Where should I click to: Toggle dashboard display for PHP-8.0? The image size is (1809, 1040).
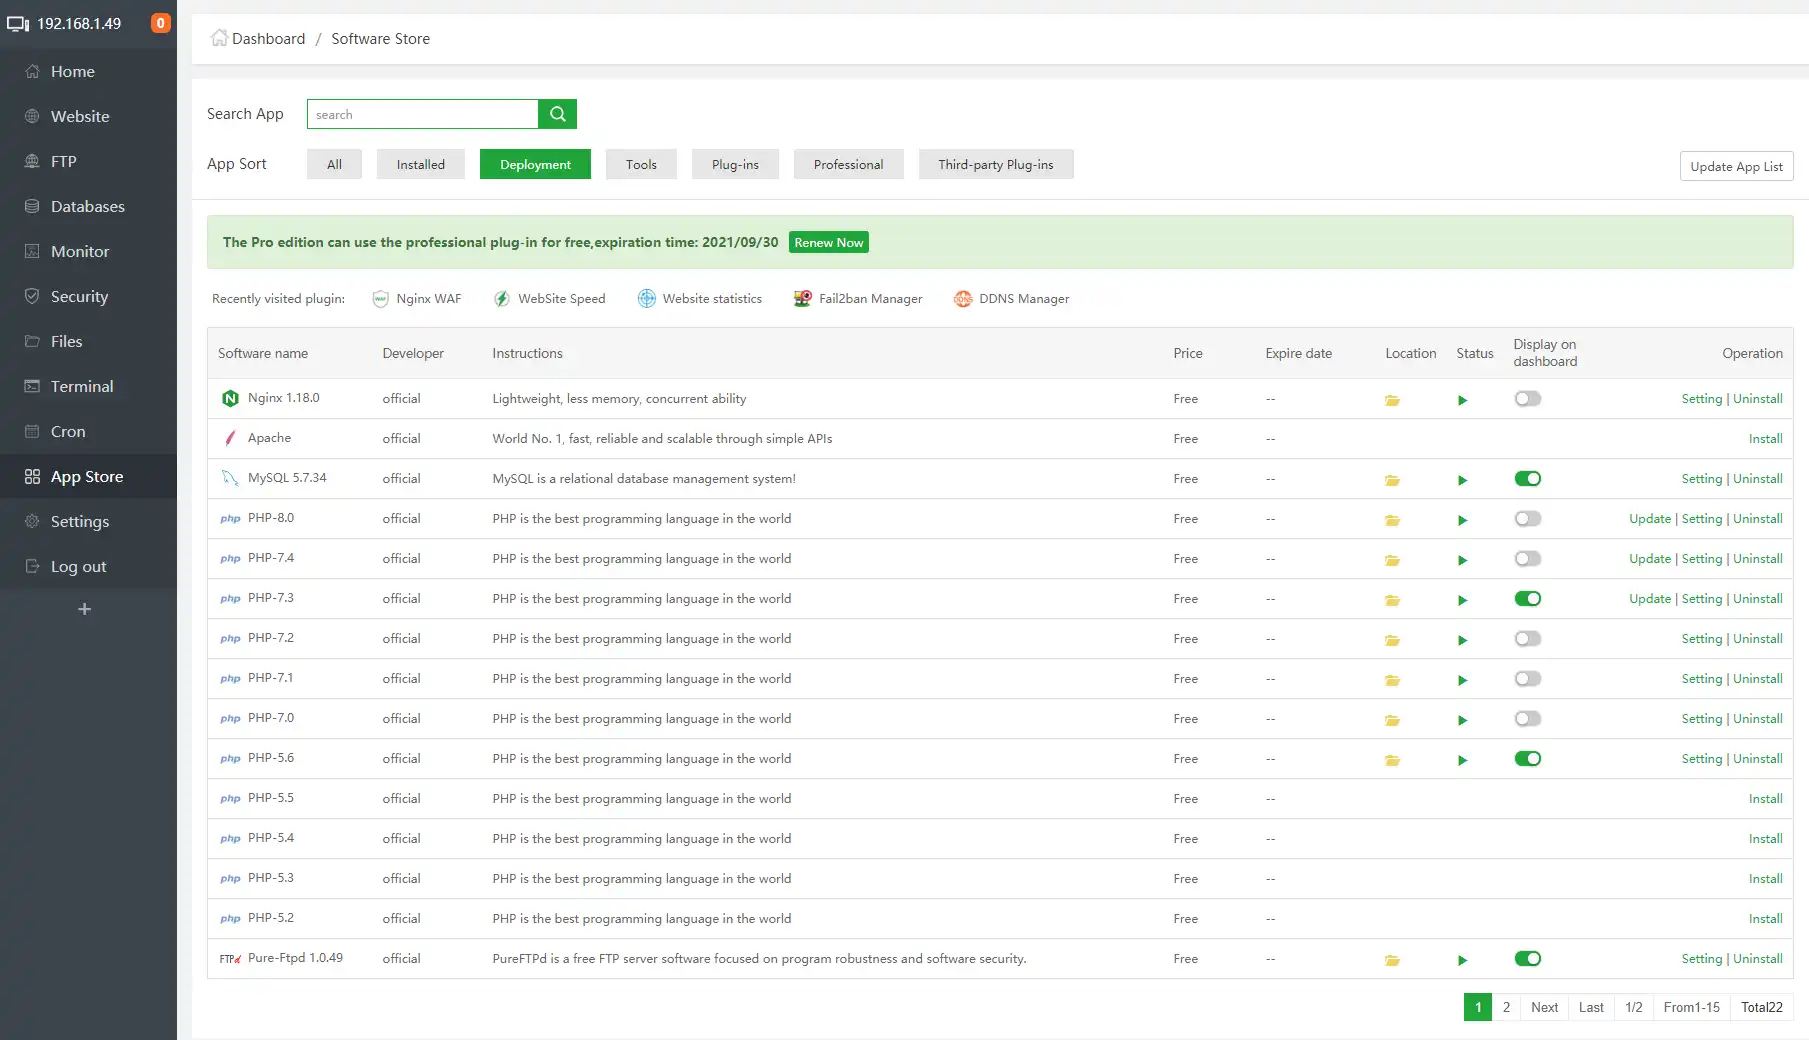tap(1527, 519)
